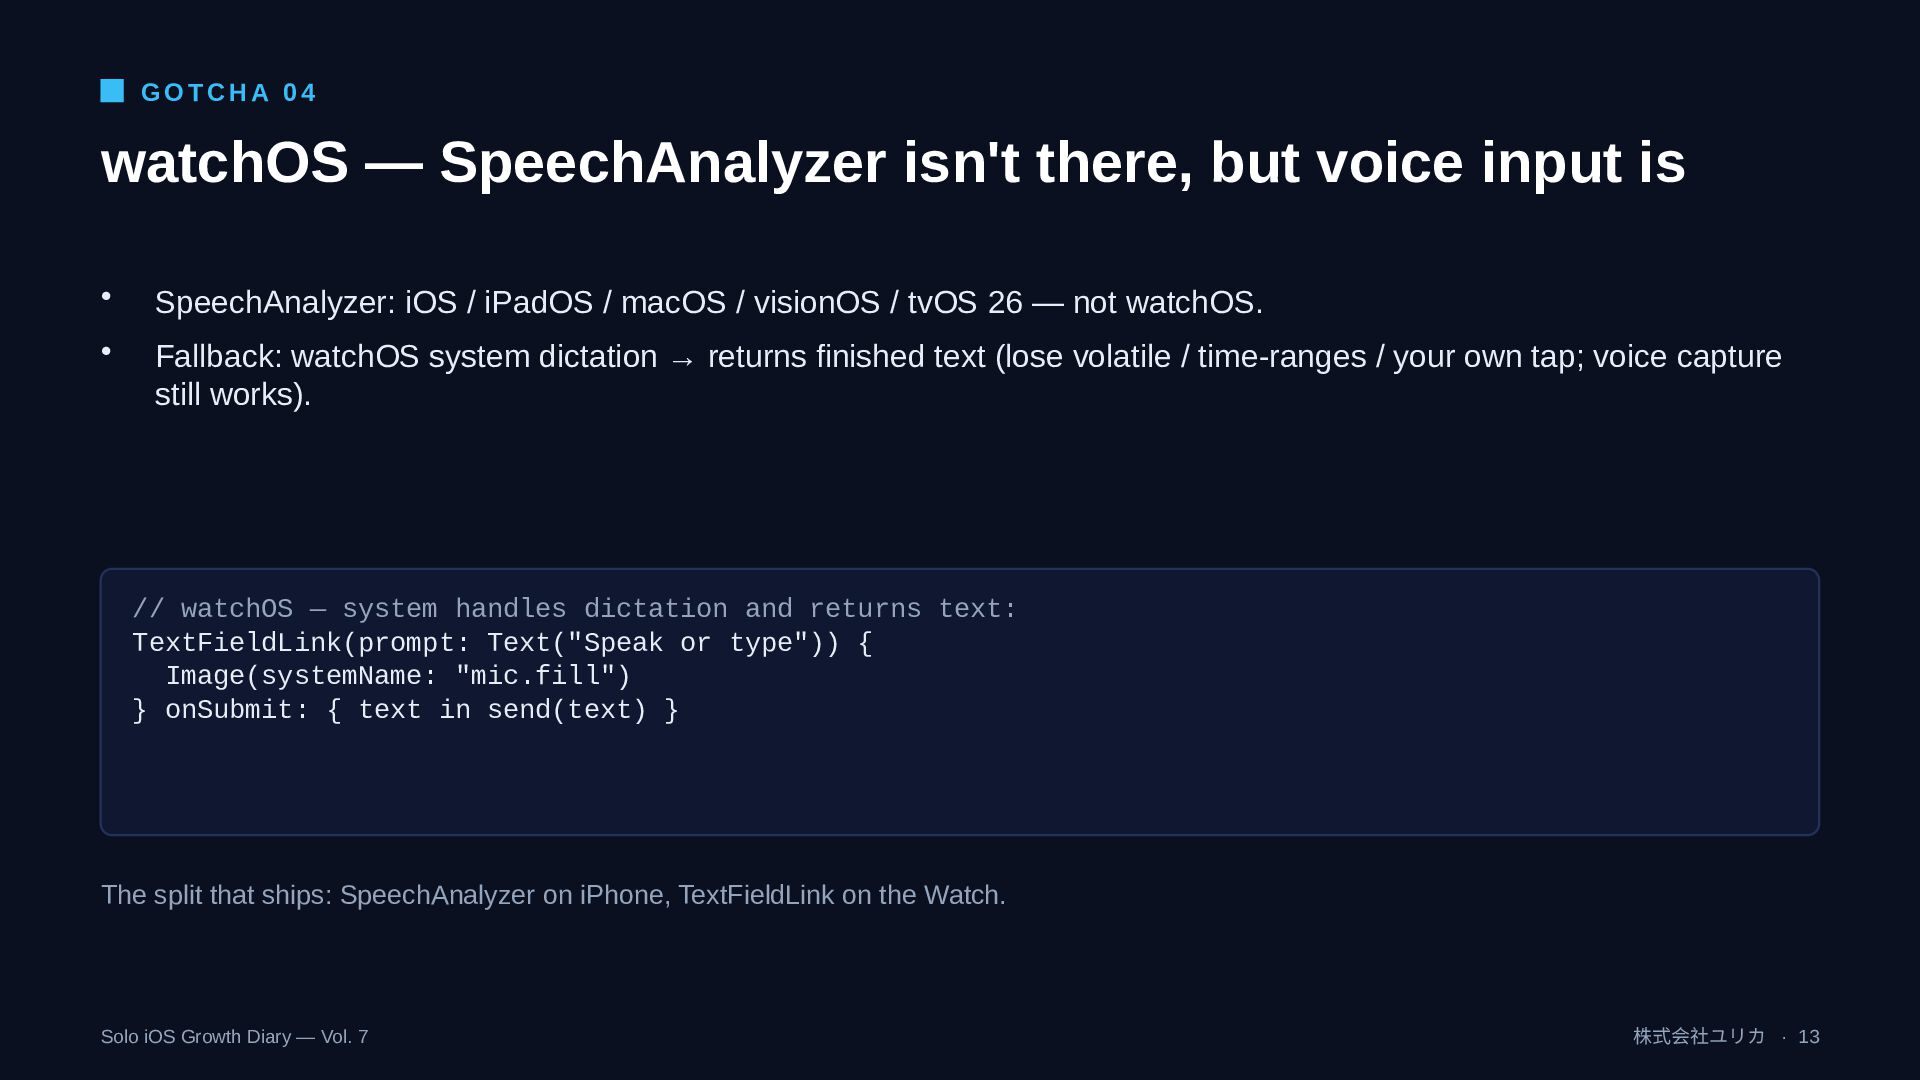Click the page number 13
1920x1080 pixels.
tap(1808, 1037)
